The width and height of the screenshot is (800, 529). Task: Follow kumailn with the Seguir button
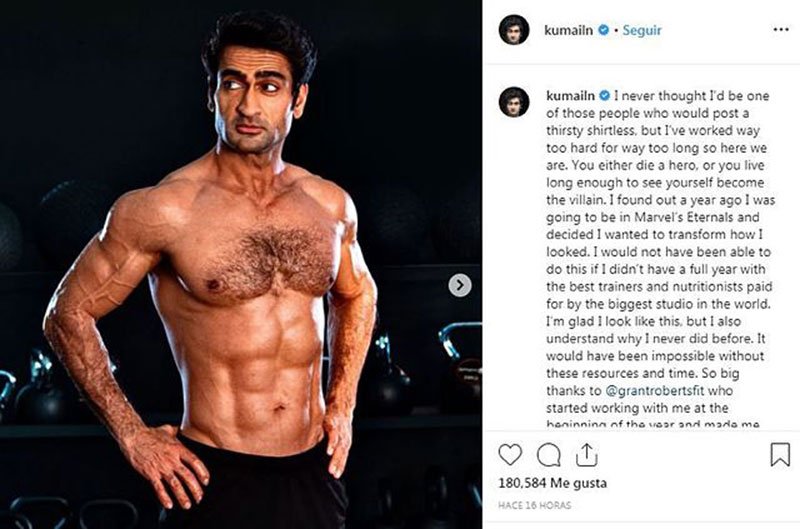tap(642, 30)
